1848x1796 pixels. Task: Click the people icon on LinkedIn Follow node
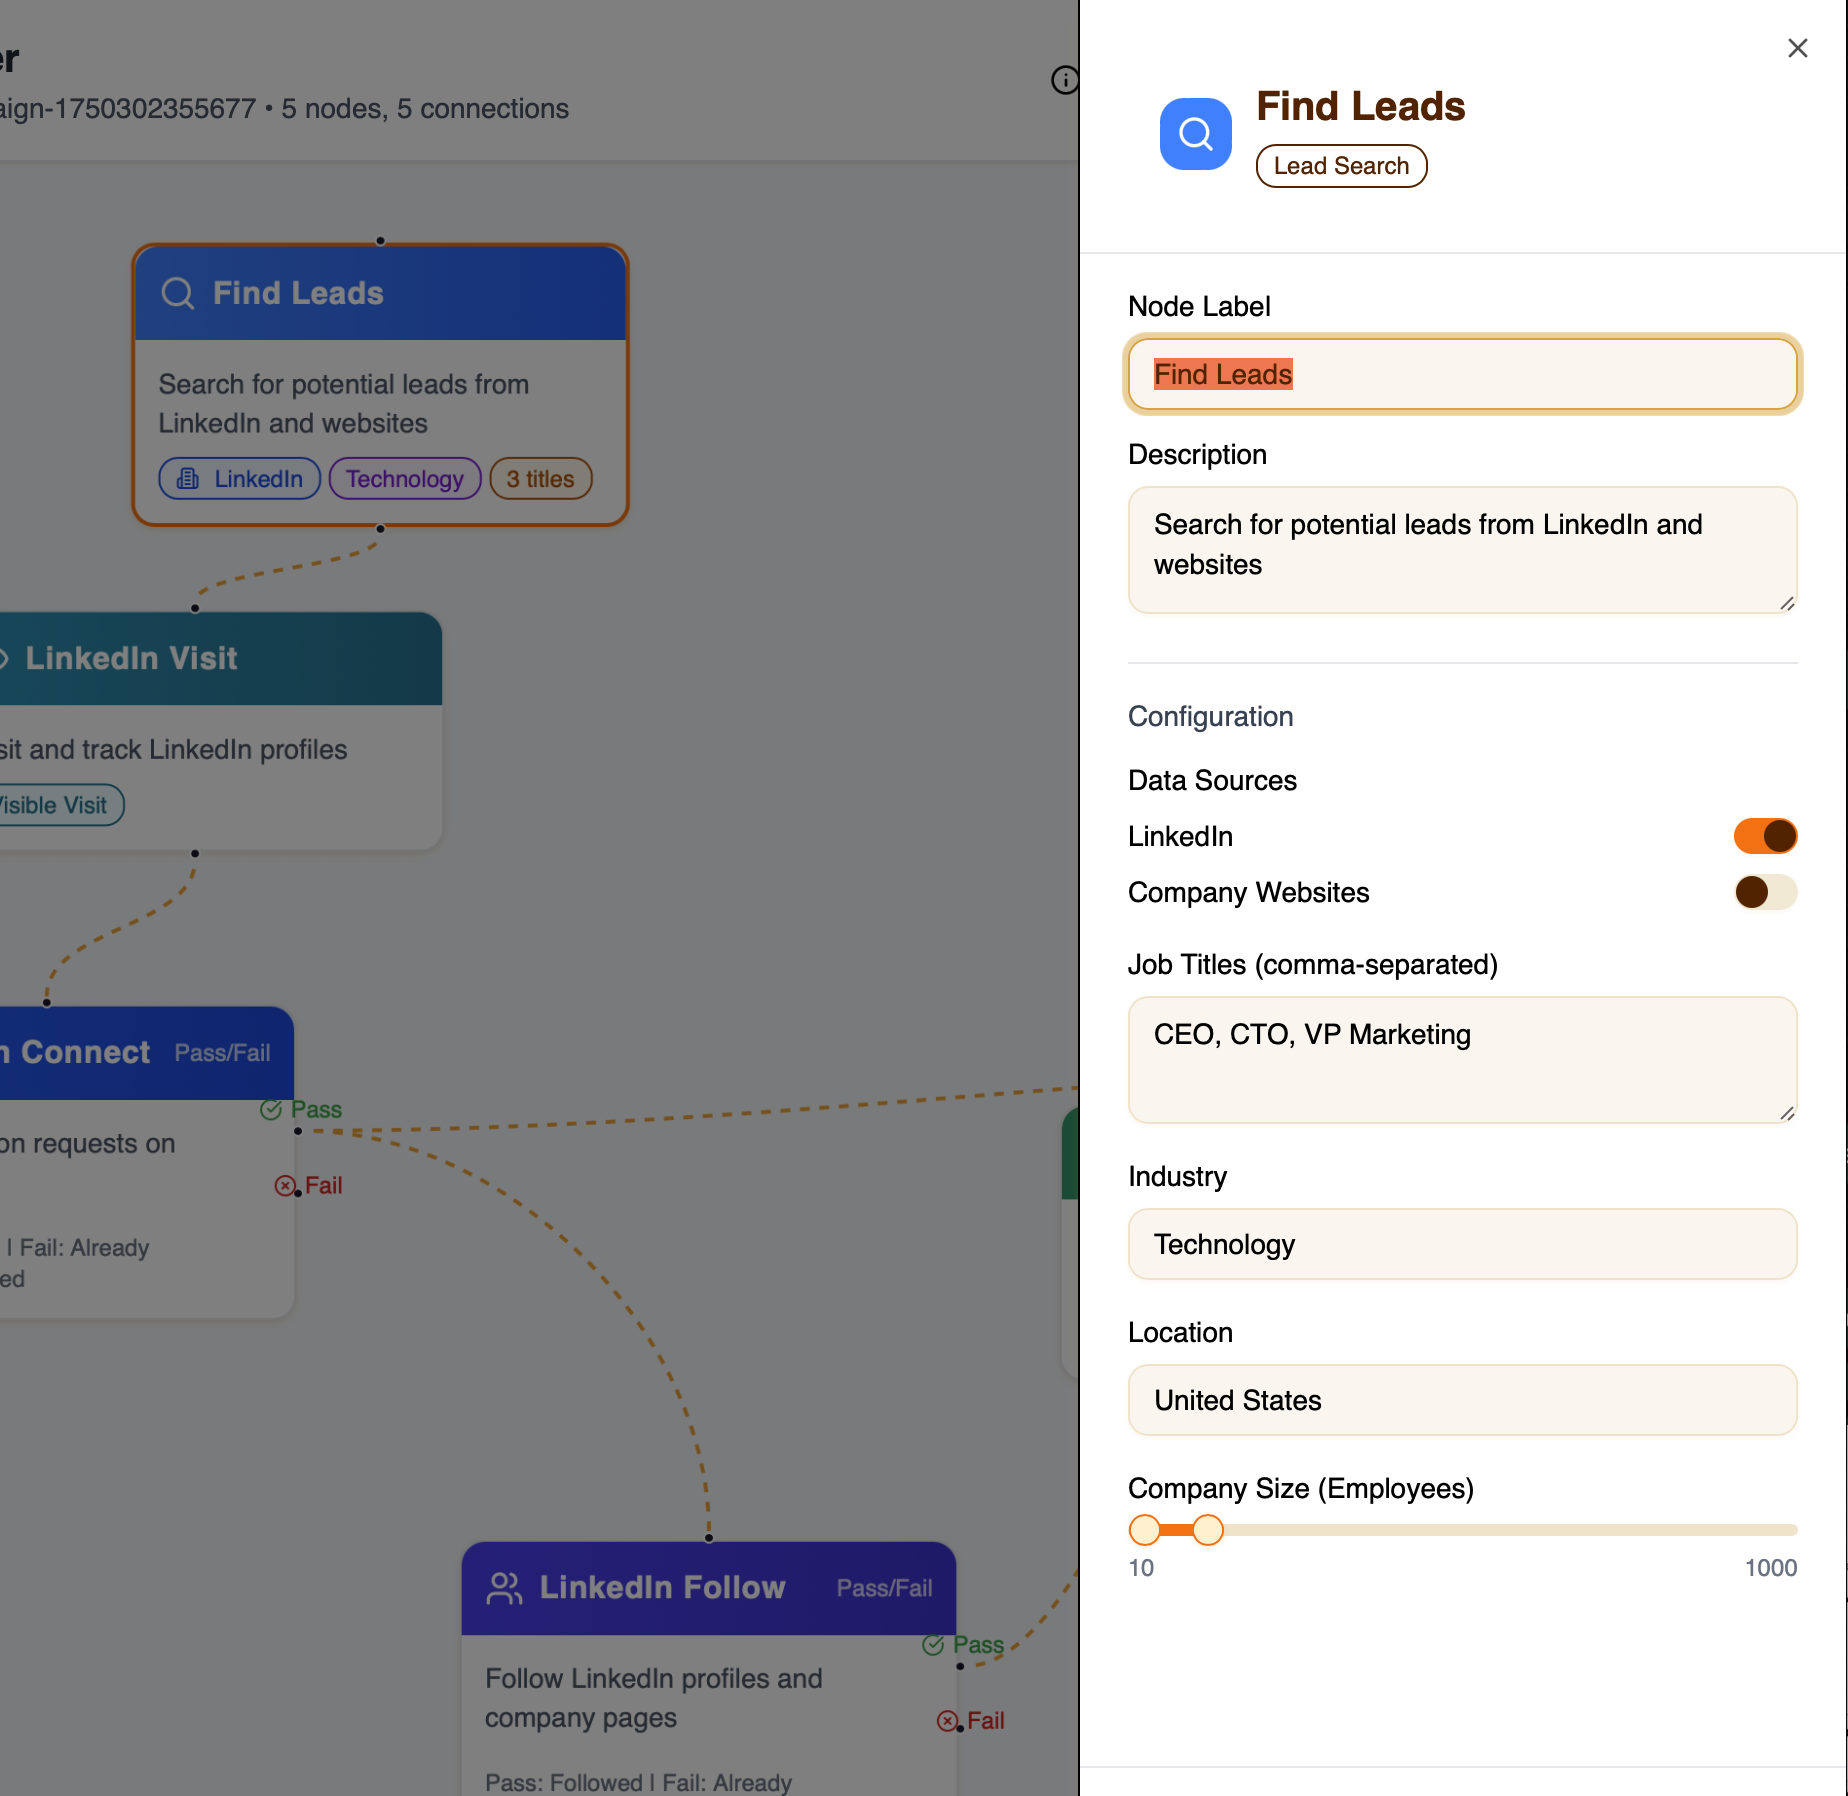pos(506,1586)
